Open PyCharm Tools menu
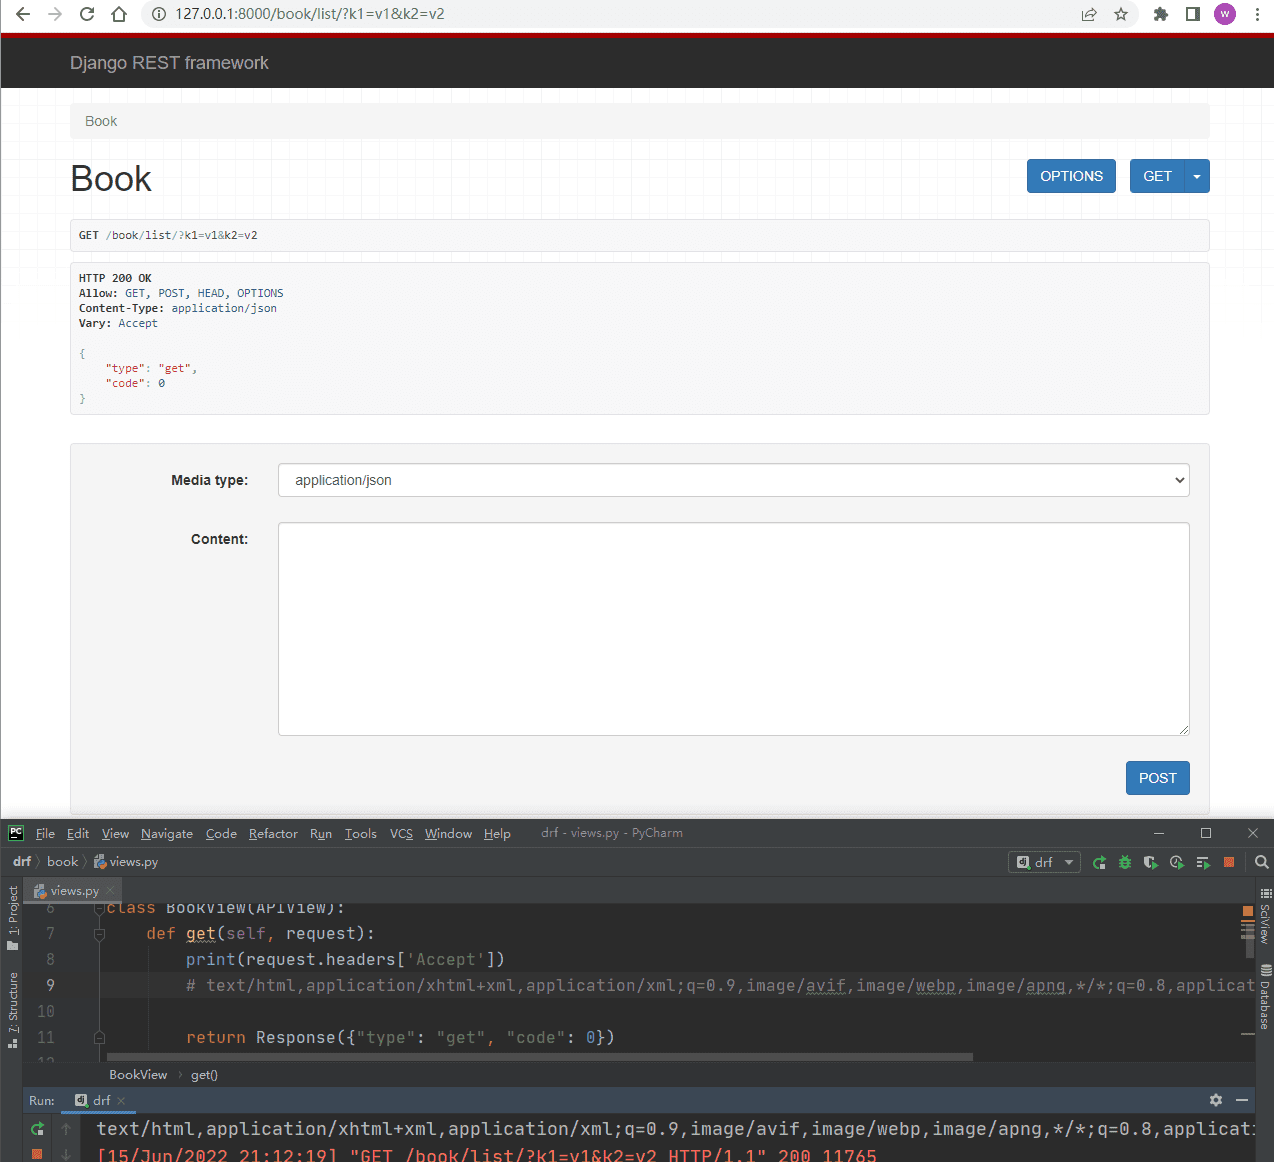Viewport: 1274px width, 1162px height. [361, 834]
